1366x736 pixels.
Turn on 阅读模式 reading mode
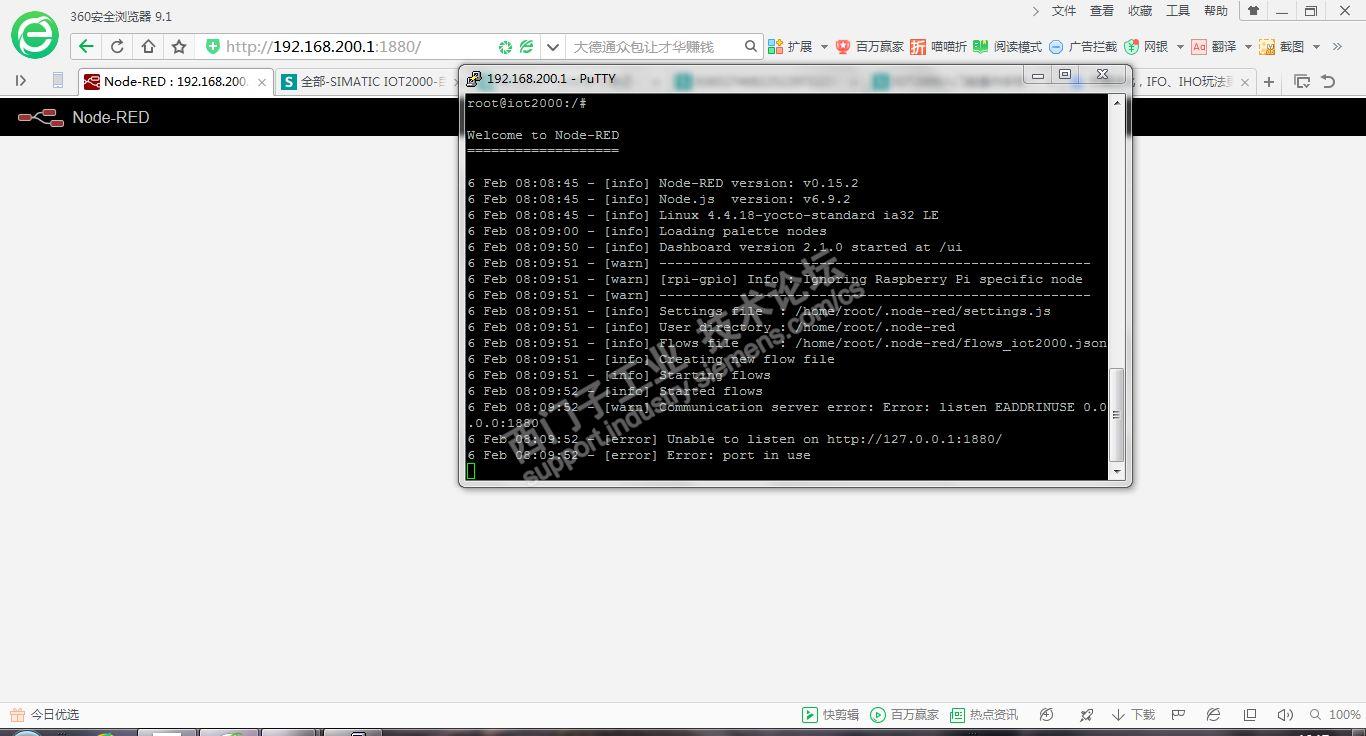pos(1007,46)
